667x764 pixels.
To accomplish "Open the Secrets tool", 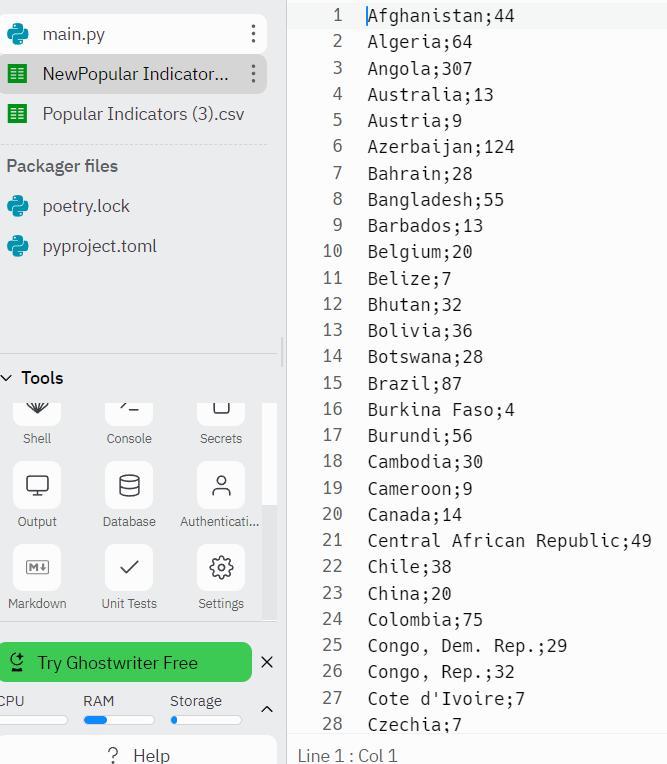I will pos(221,420).
